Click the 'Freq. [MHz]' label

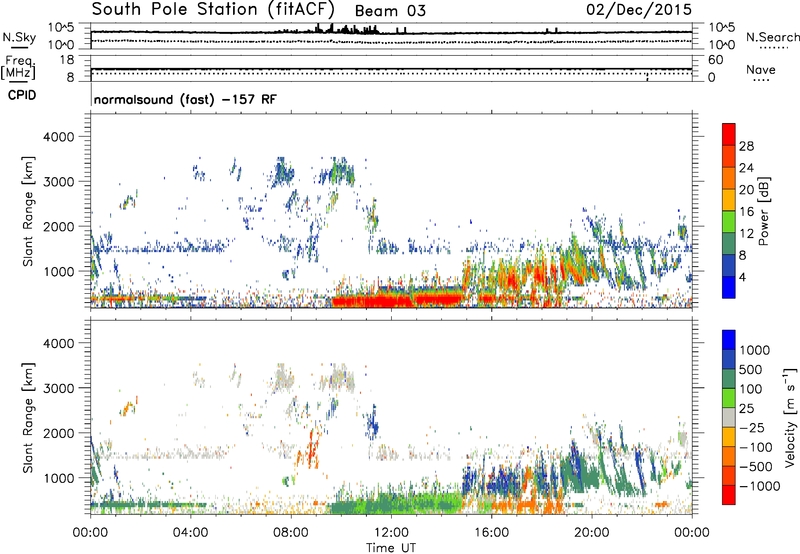tap(19, 67)
